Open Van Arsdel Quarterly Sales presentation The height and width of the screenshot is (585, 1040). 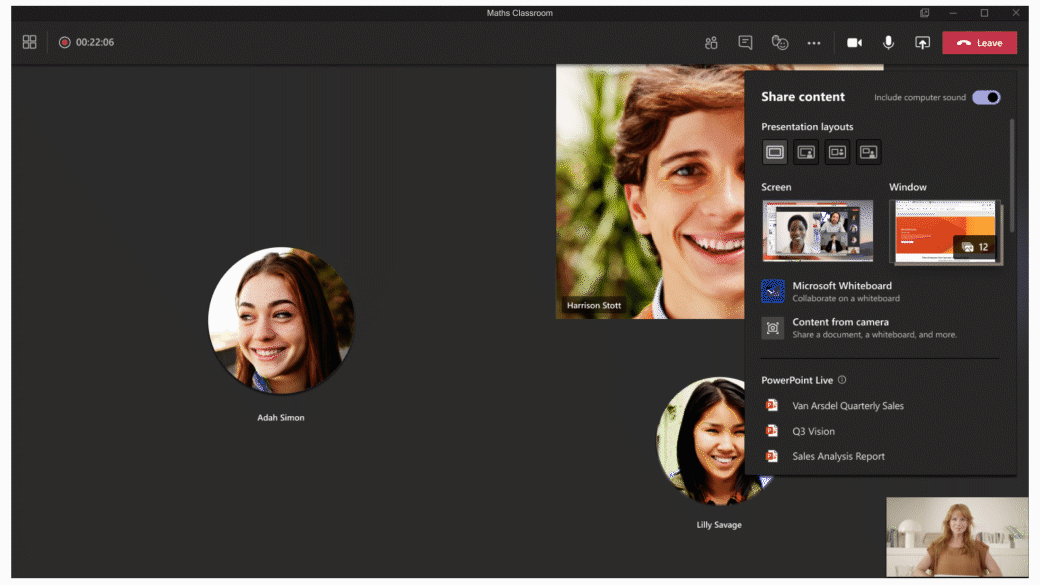click(x=847, y=406)
